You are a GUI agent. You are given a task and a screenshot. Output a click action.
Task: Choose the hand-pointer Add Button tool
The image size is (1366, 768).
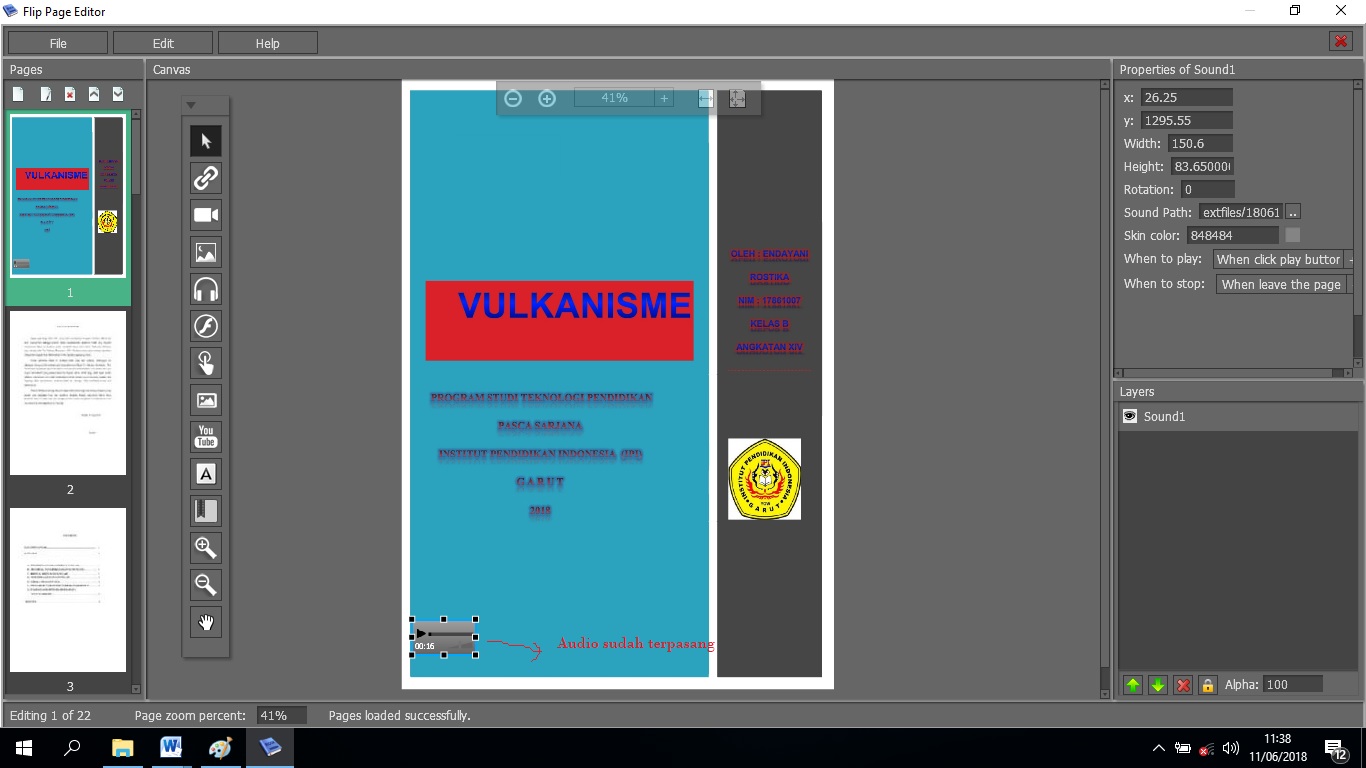[206, 363]
